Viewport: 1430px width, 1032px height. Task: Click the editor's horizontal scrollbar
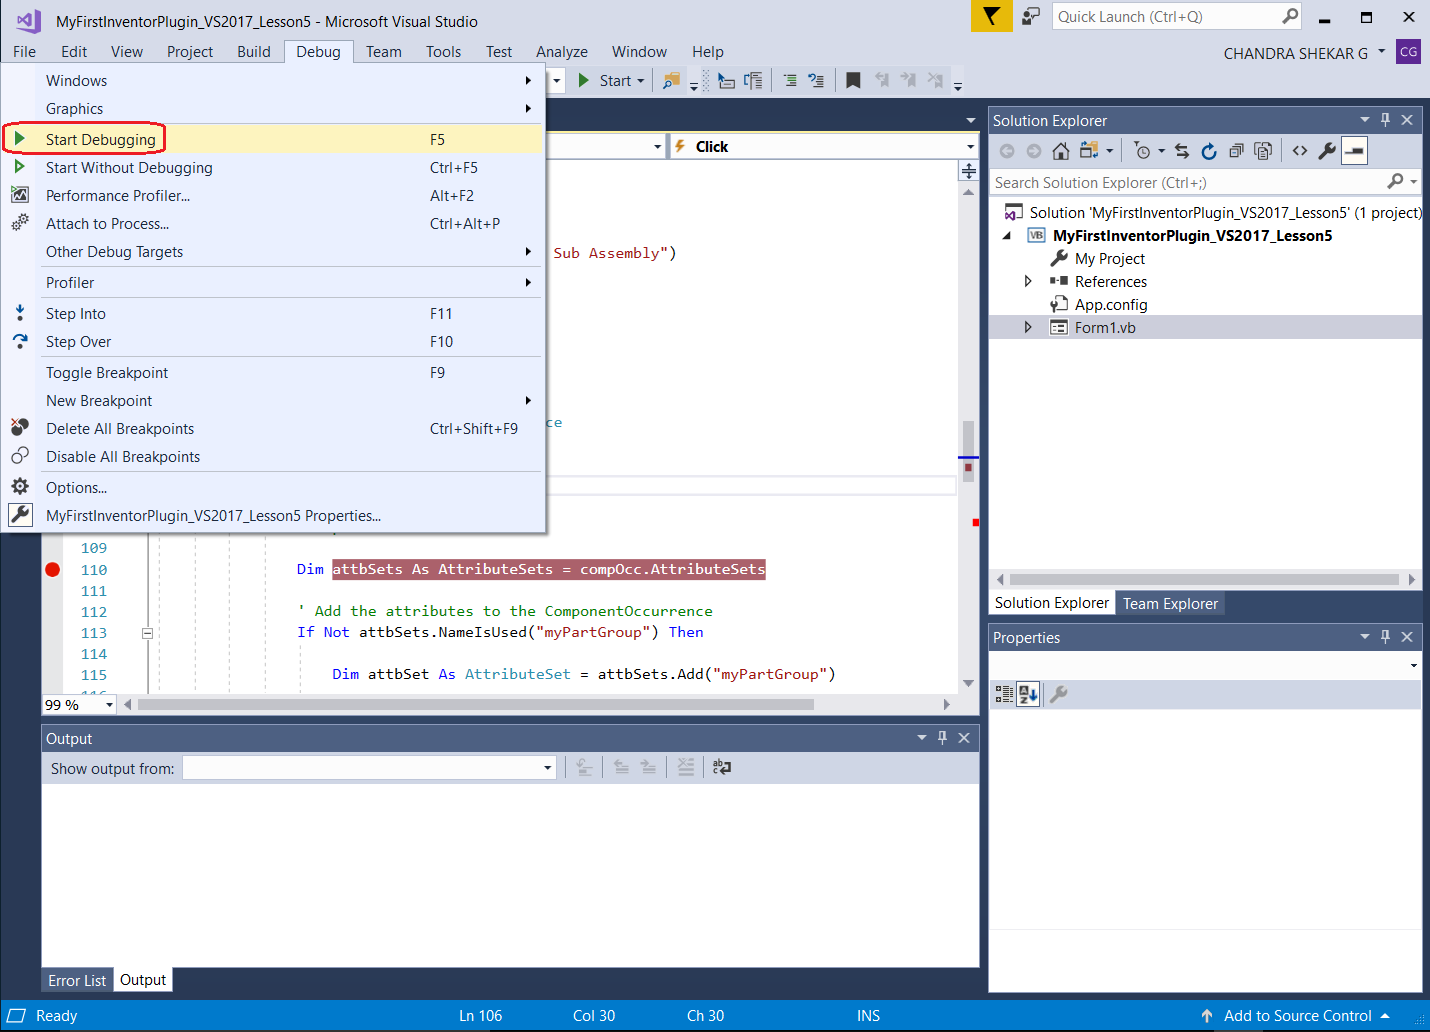[x=475, y=705]
